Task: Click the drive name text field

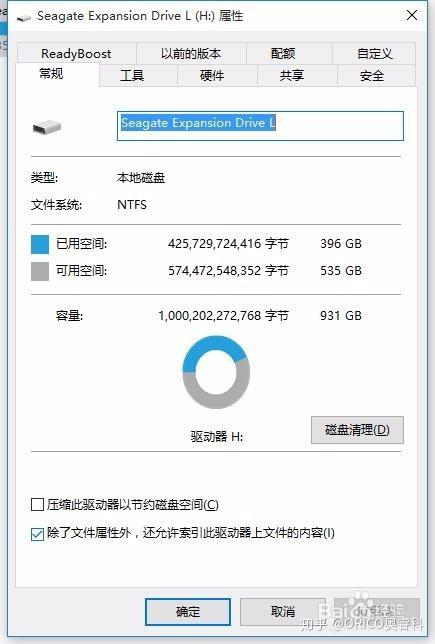Action: coord(260,126)
